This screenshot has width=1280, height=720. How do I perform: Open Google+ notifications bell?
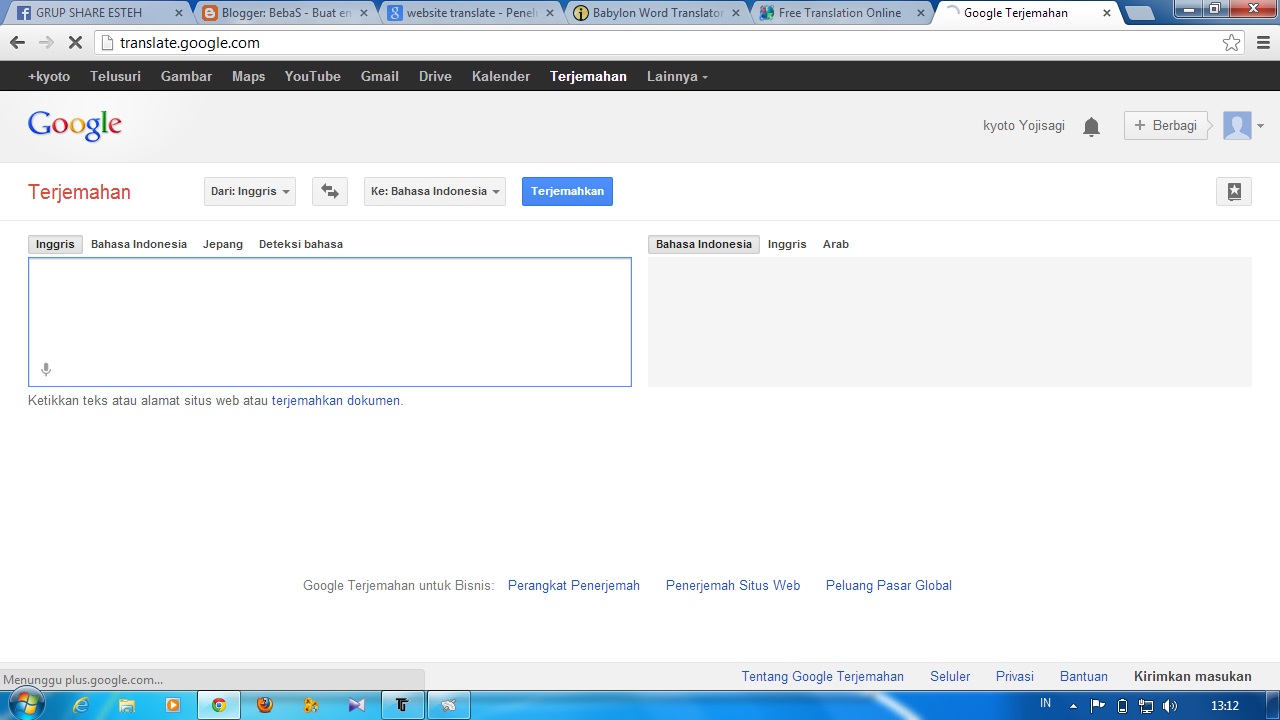coord(1091,126)
